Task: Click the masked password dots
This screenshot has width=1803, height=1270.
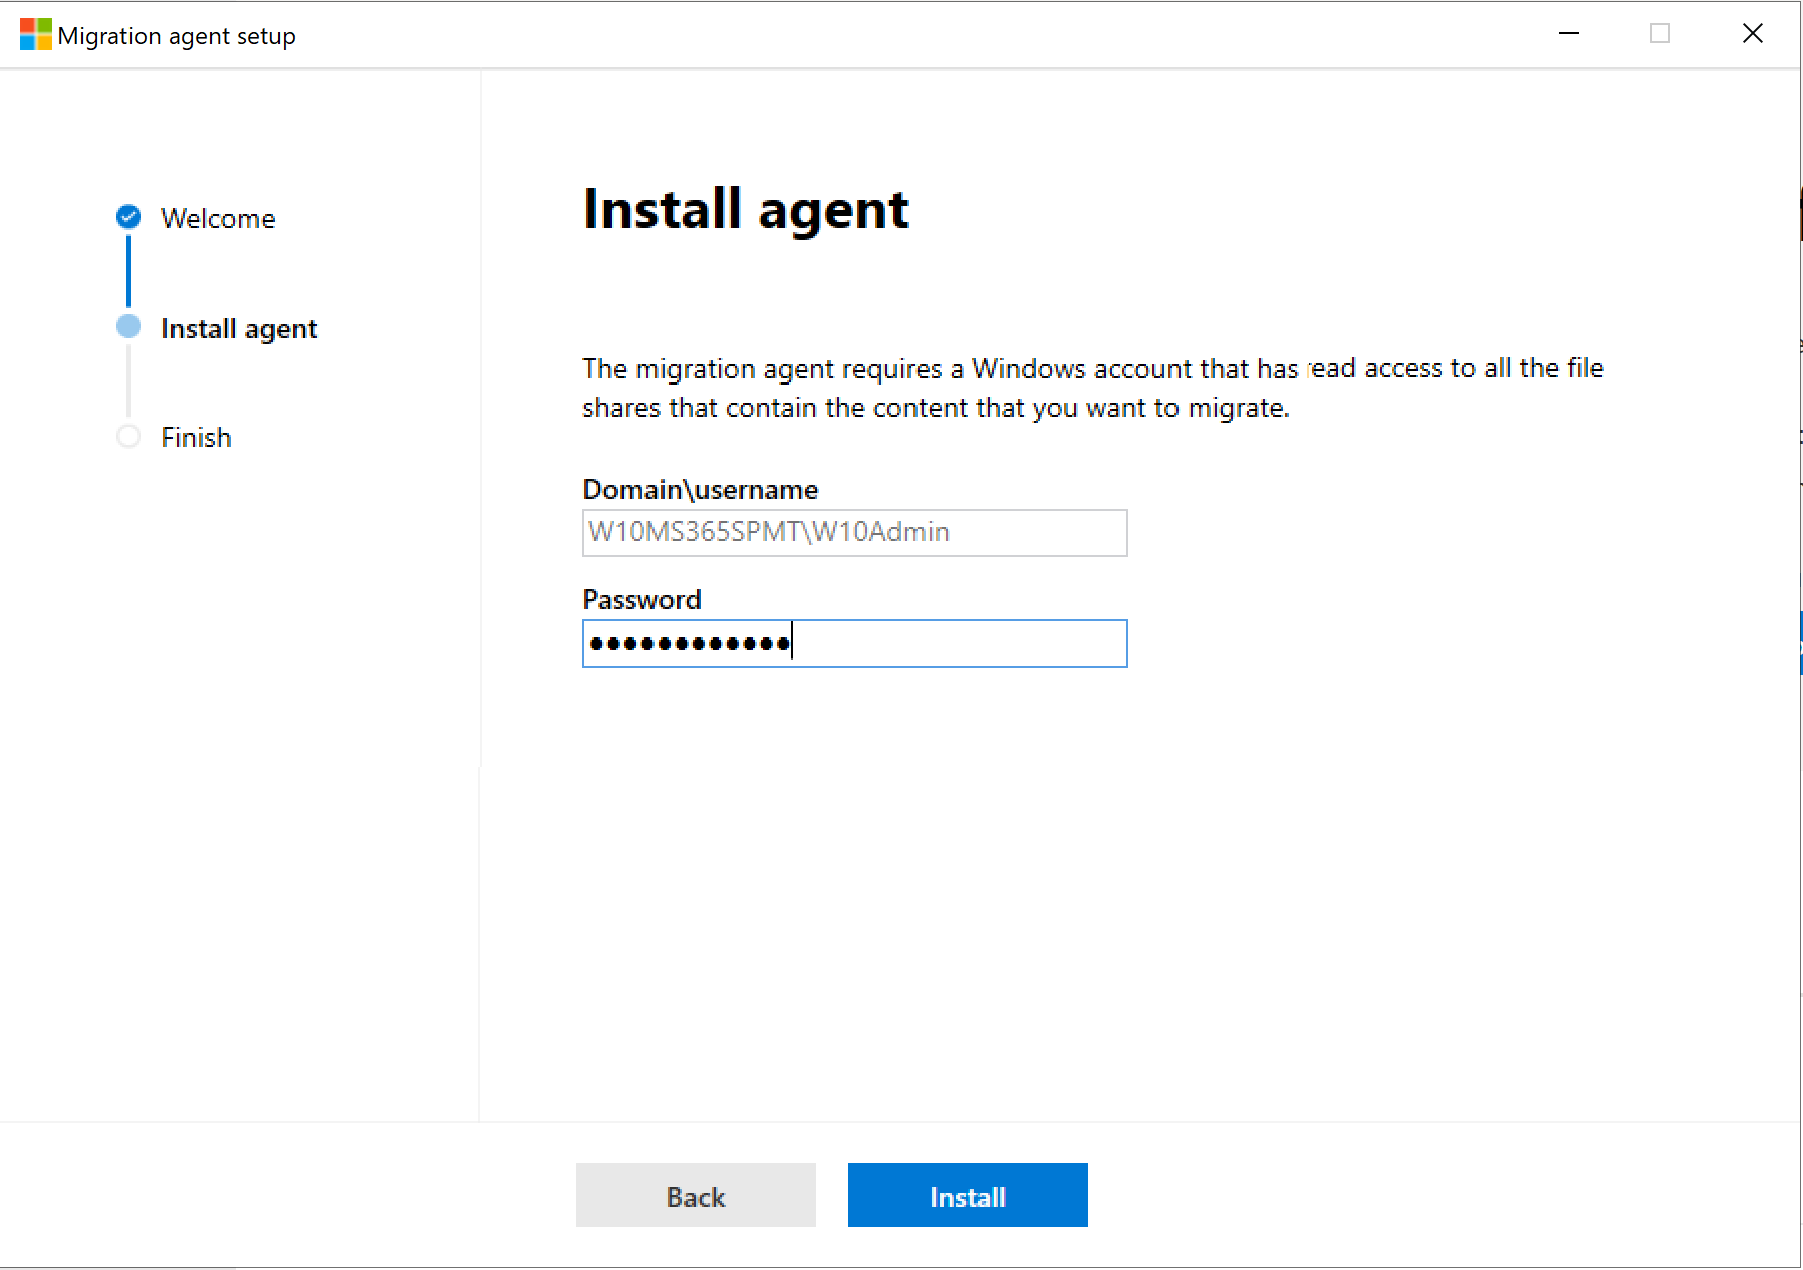Action: click(687, 643)
